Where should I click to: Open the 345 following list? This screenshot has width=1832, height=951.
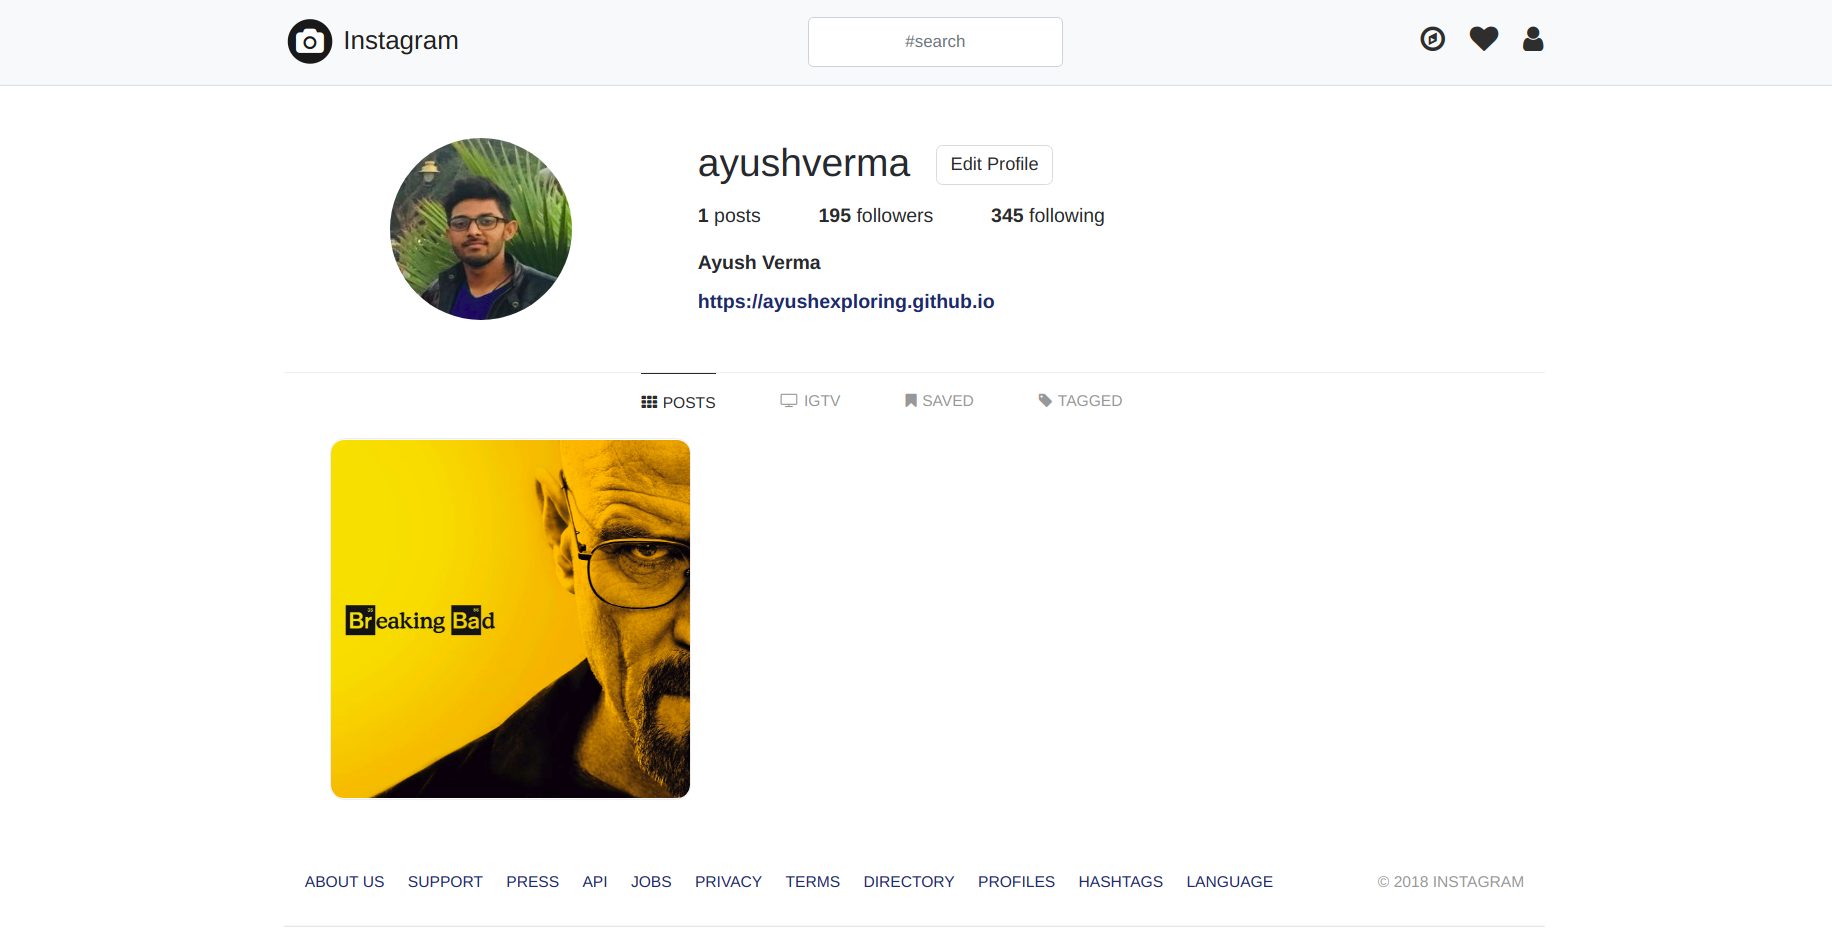point(1047,216)
